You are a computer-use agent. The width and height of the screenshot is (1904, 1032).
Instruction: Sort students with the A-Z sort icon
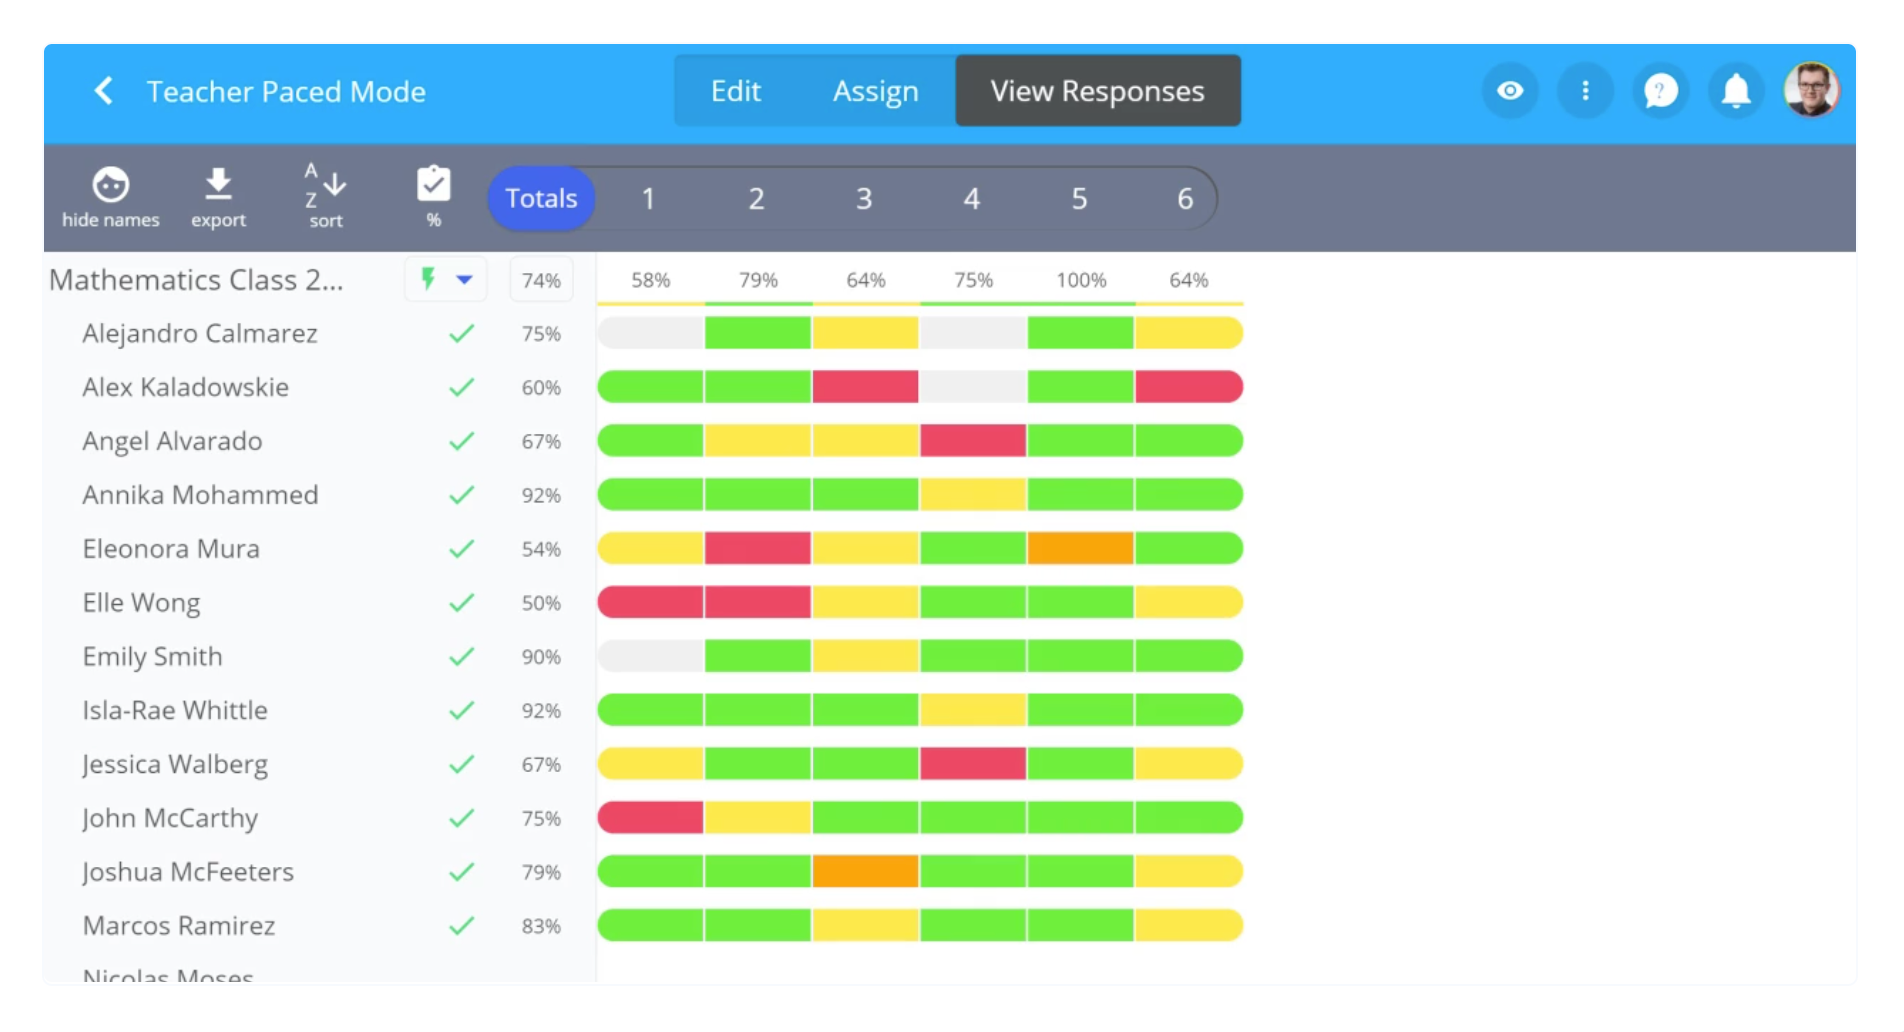tap(325, 186)
